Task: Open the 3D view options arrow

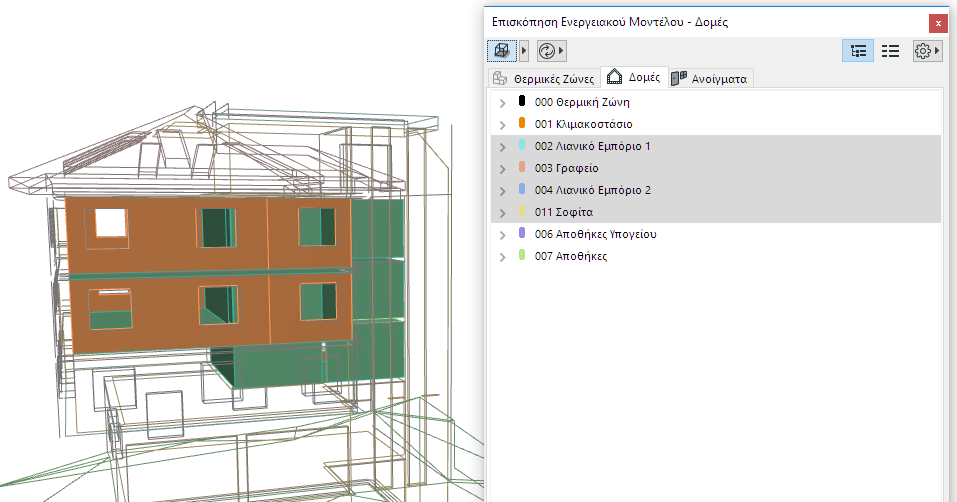Action: [524, 51]
